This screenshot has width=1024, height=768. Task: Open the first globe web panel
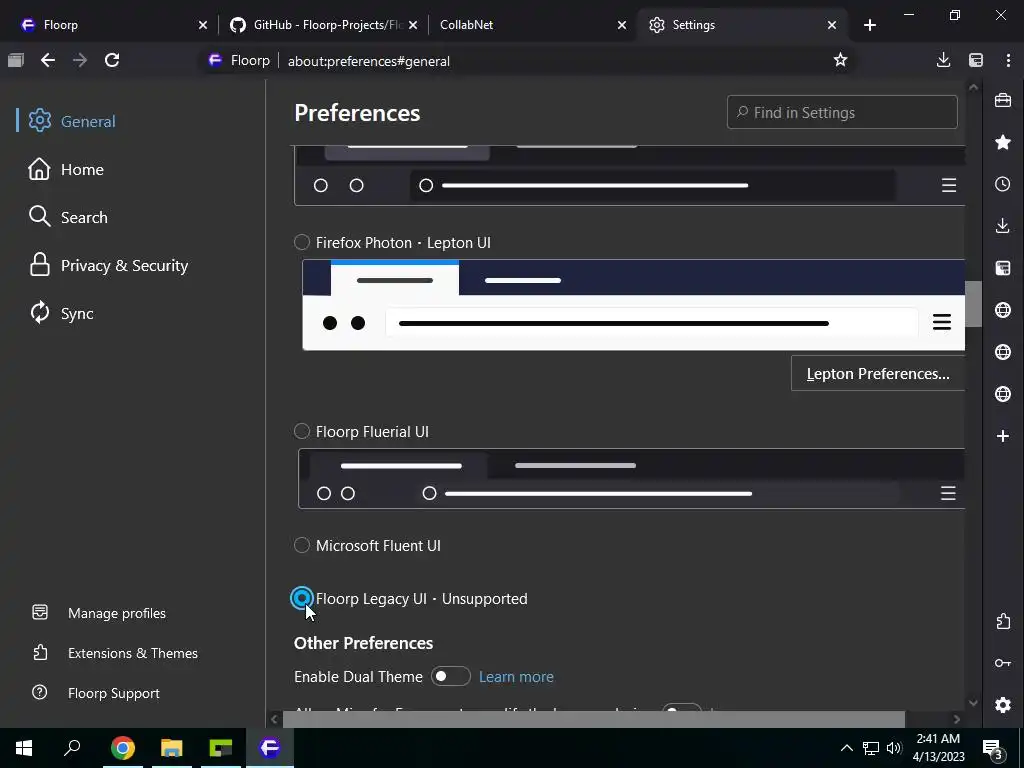(1002, 310)
